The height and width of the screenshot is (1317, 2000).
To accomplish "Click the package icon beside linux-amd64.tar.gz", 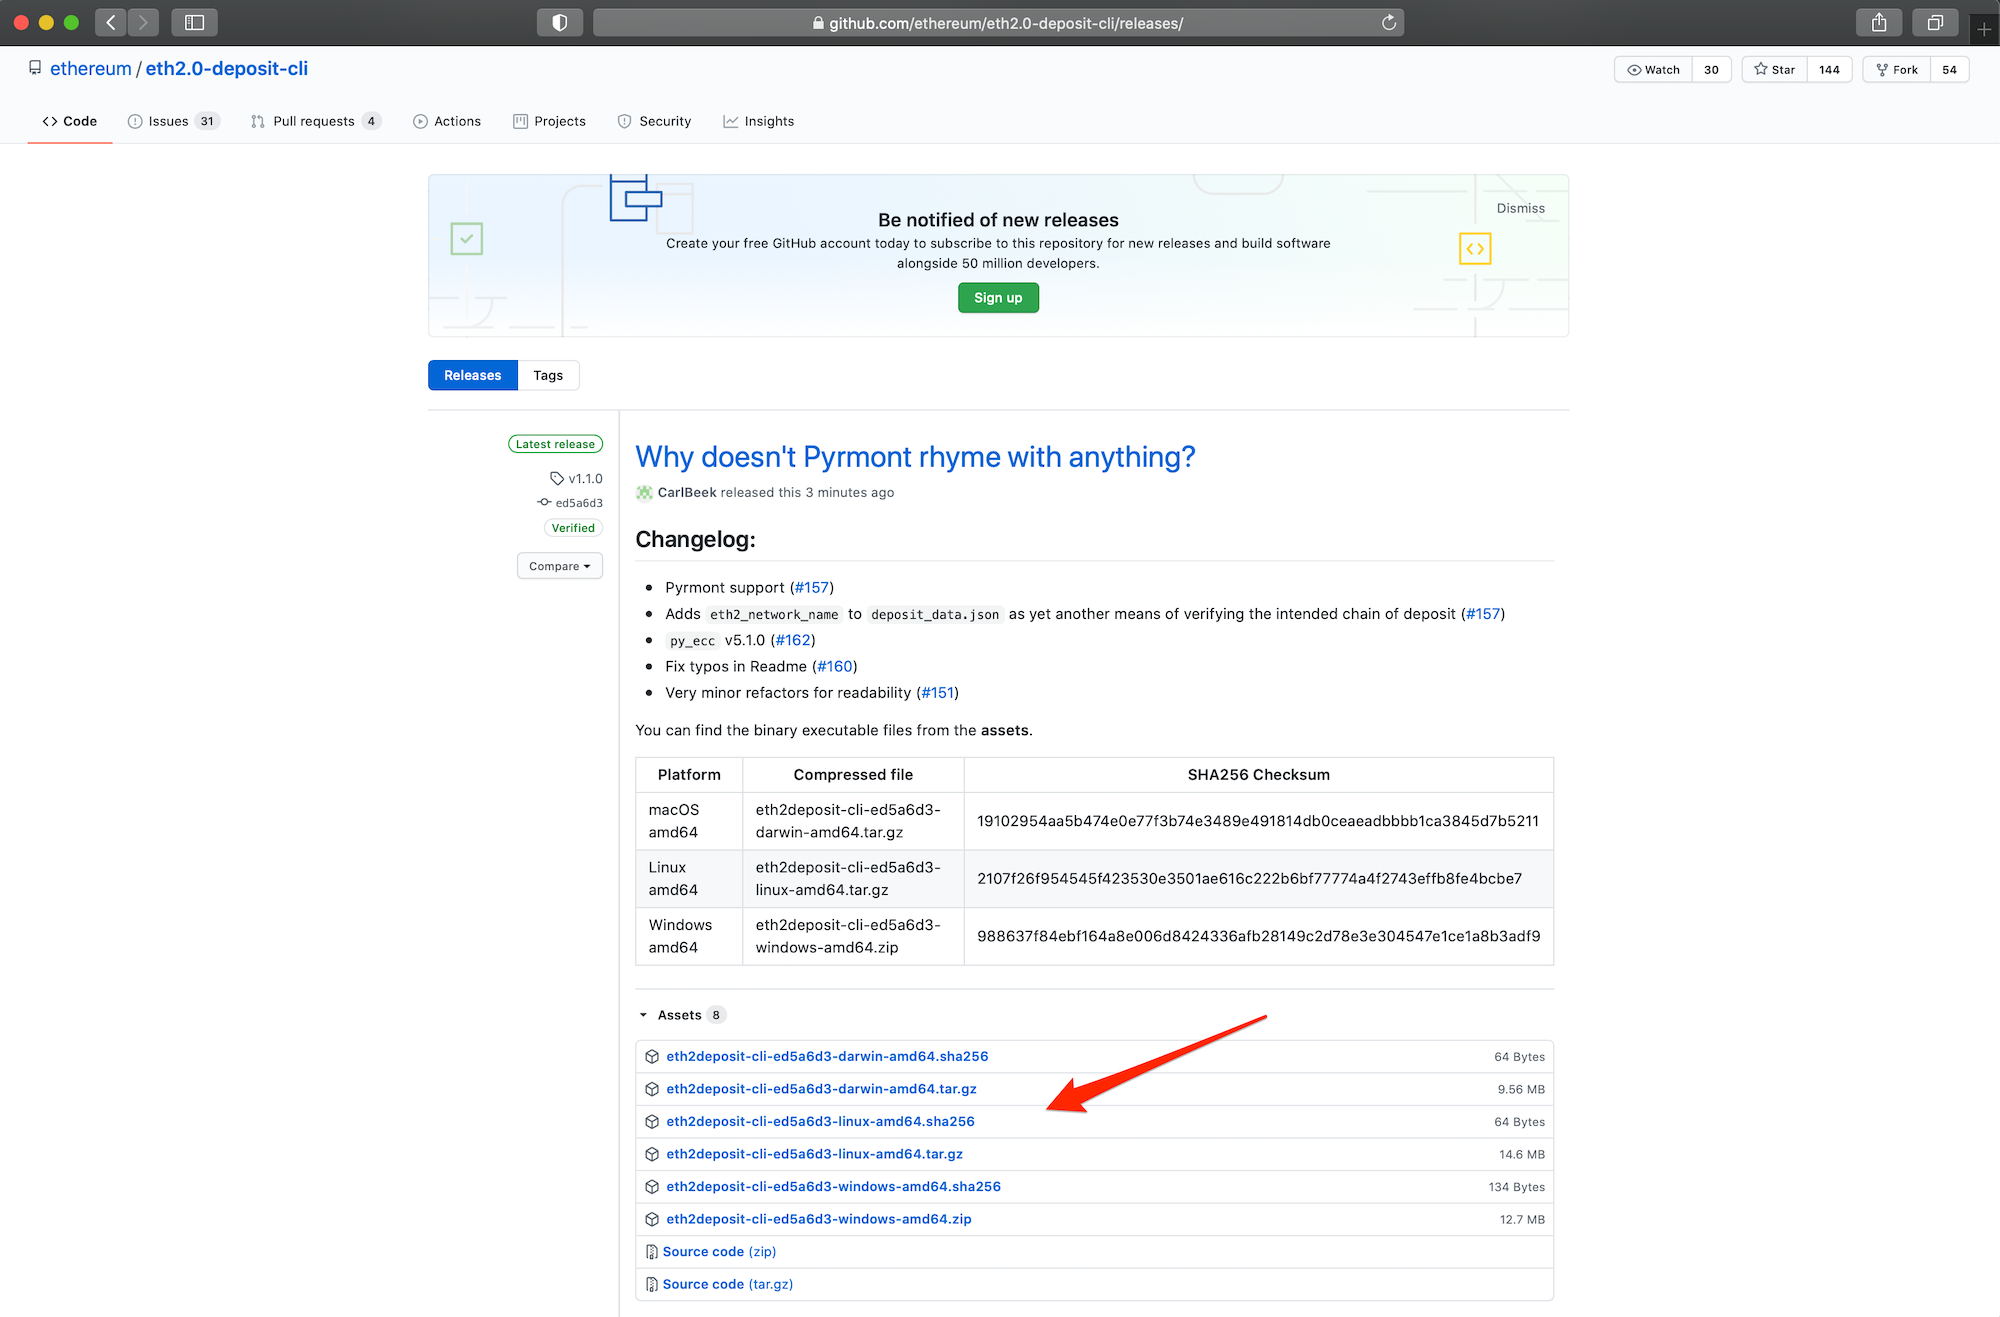I will pyautogui.click(x=652, y=1154).
